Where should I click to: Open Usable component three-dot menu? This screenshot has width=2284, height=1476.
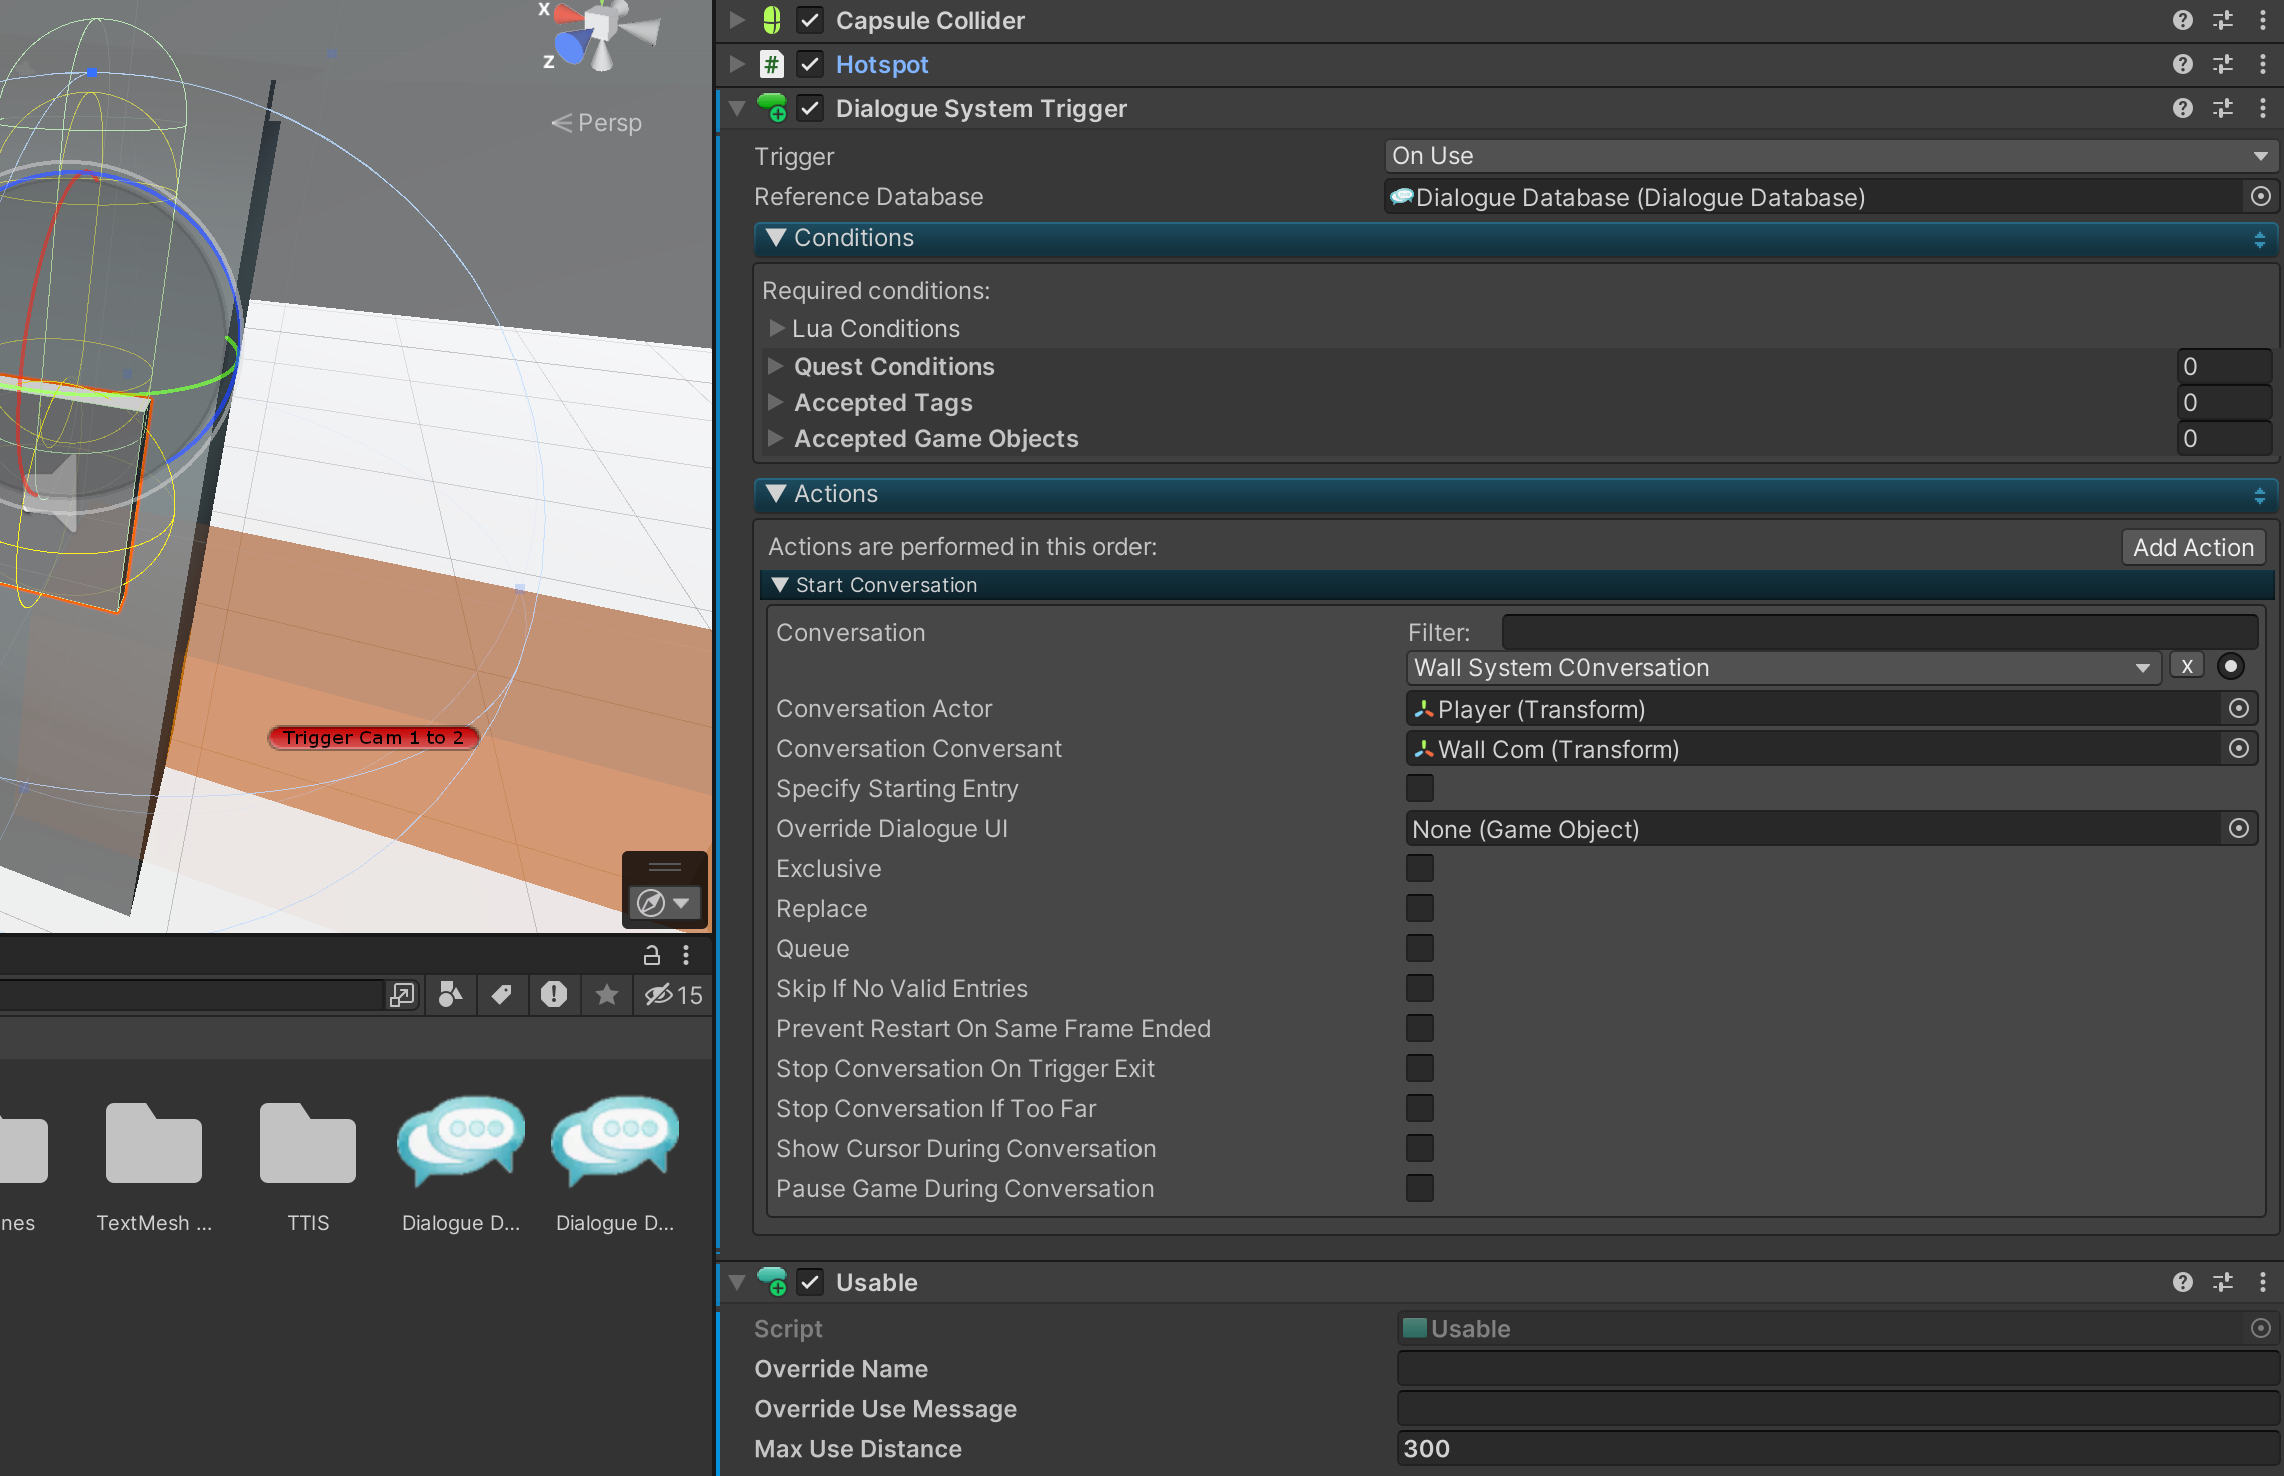click(2262, 1282)
